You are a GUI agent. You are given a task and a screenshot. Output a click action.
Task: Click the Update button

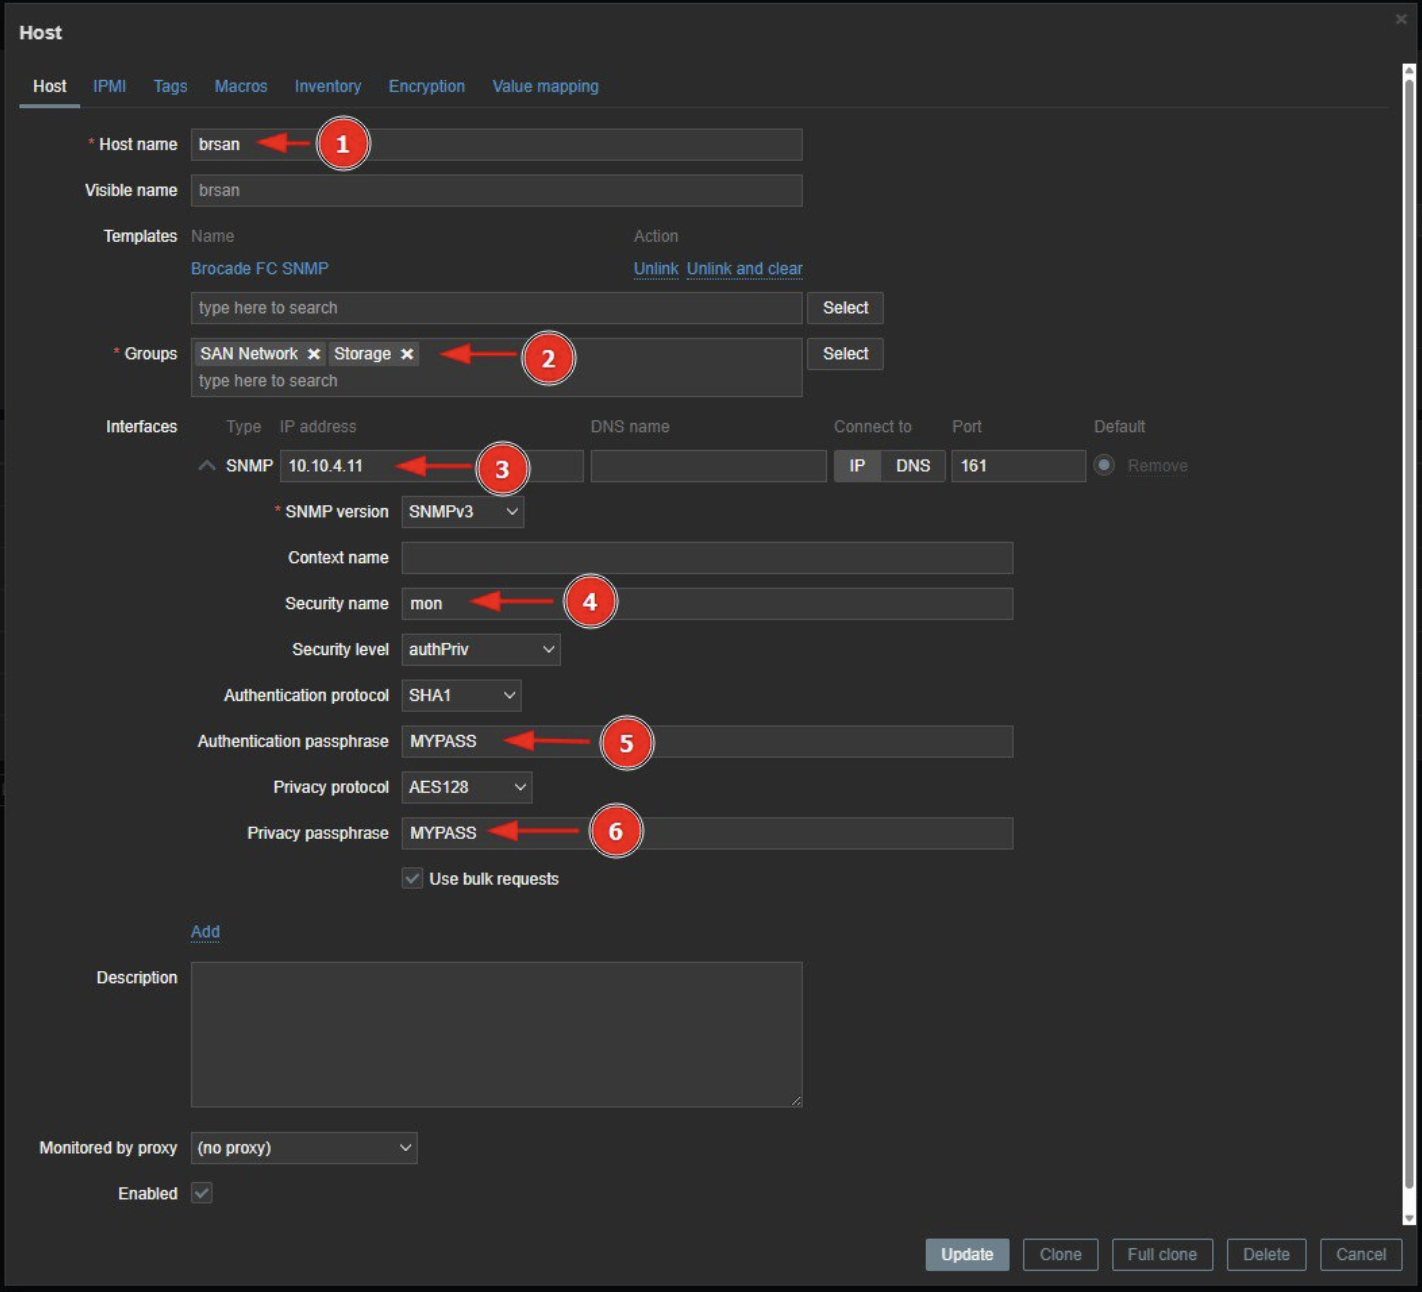tap(967, 1255)
